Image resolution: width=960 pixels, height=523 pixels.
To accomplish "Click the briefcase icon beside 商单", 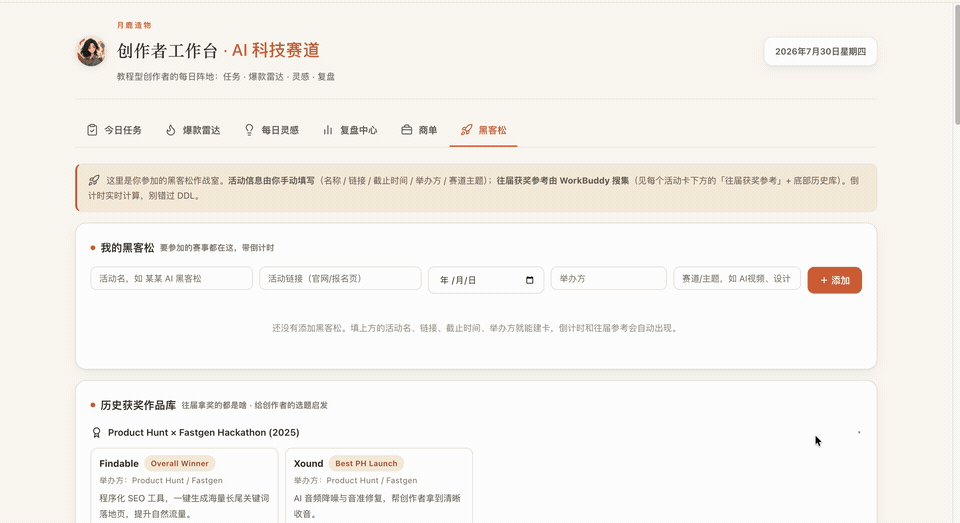I will (x=407, y=130).
